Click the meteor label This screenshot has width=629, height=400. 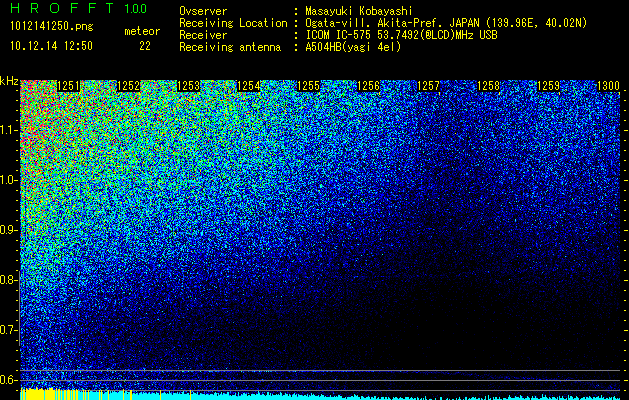(x=142, y=31)
